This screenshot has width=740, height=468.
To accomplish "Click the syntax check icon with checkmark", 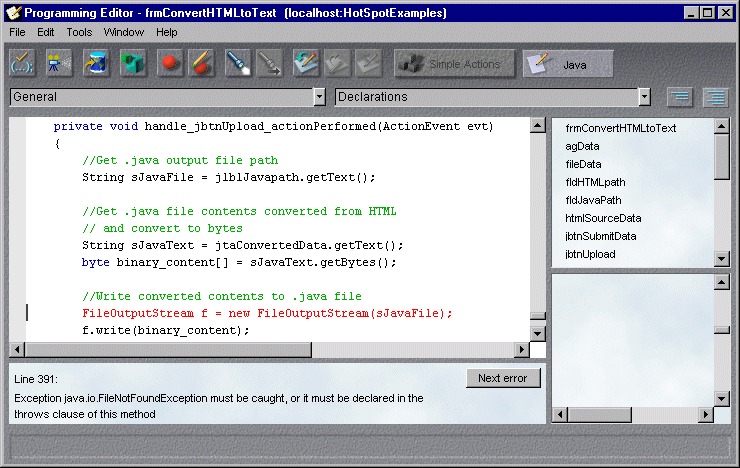I will [22, 63].
